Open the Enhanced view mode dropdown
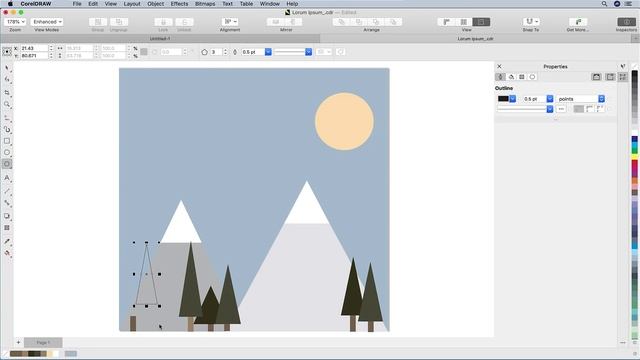 click(47, 22)
